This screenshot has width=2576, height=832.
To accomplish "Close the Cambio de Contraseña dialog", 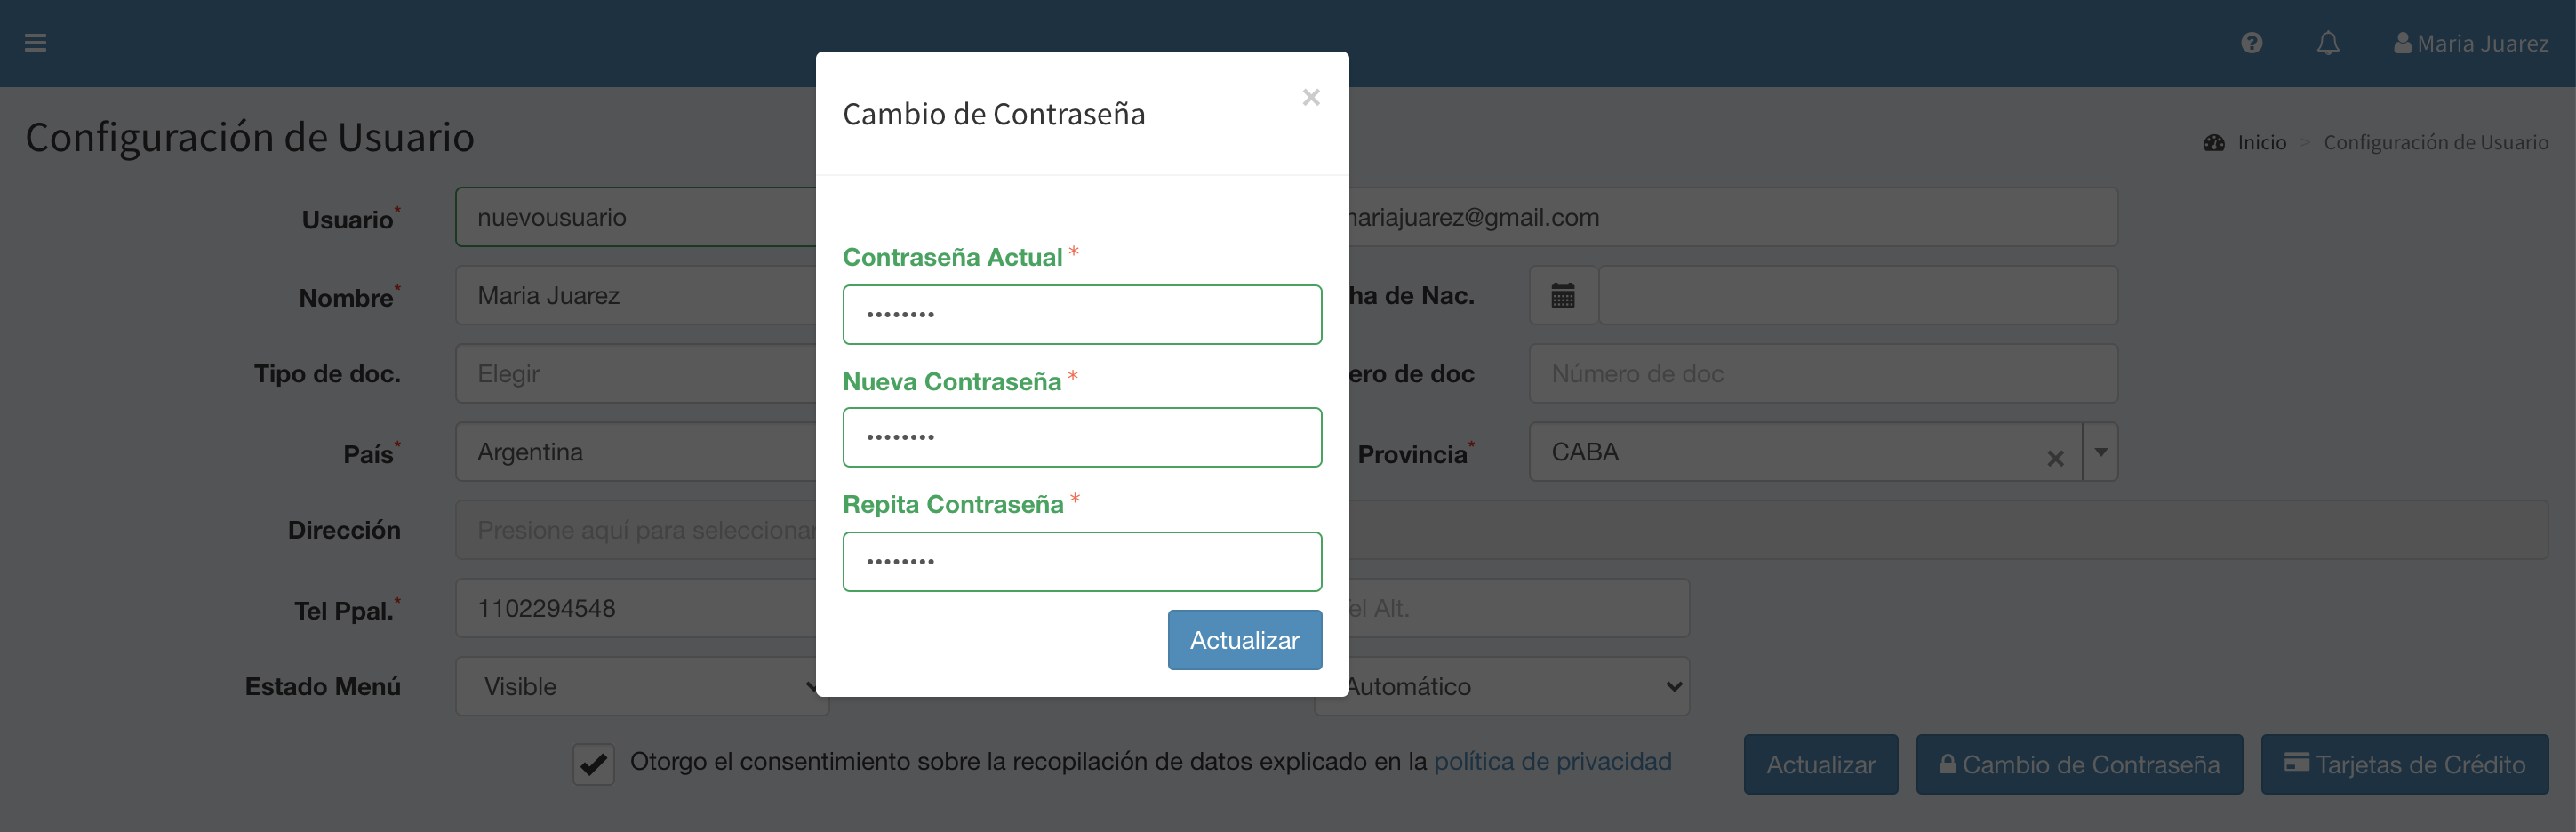I will point(1310,97).
